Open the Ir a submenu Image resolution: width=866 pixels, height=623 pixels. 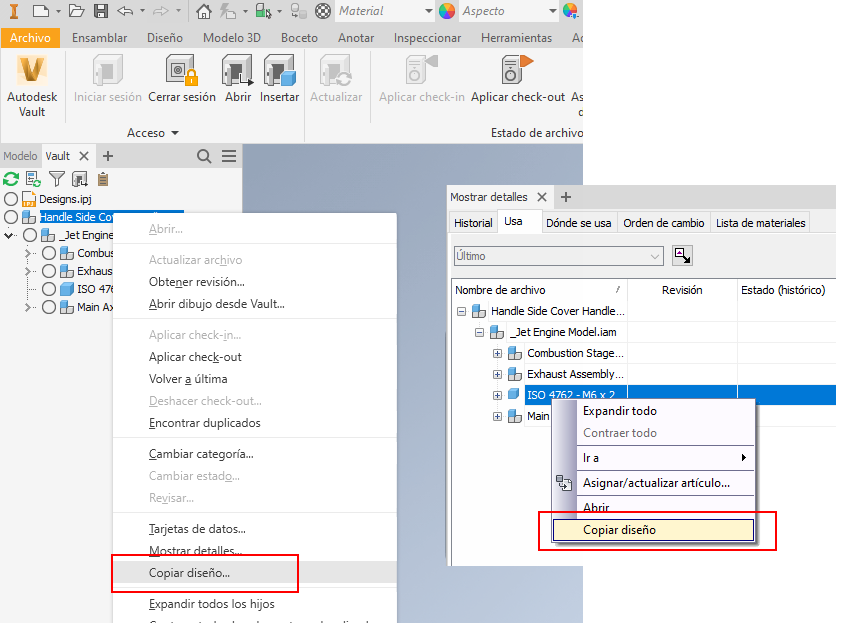[x=664, y=458]
